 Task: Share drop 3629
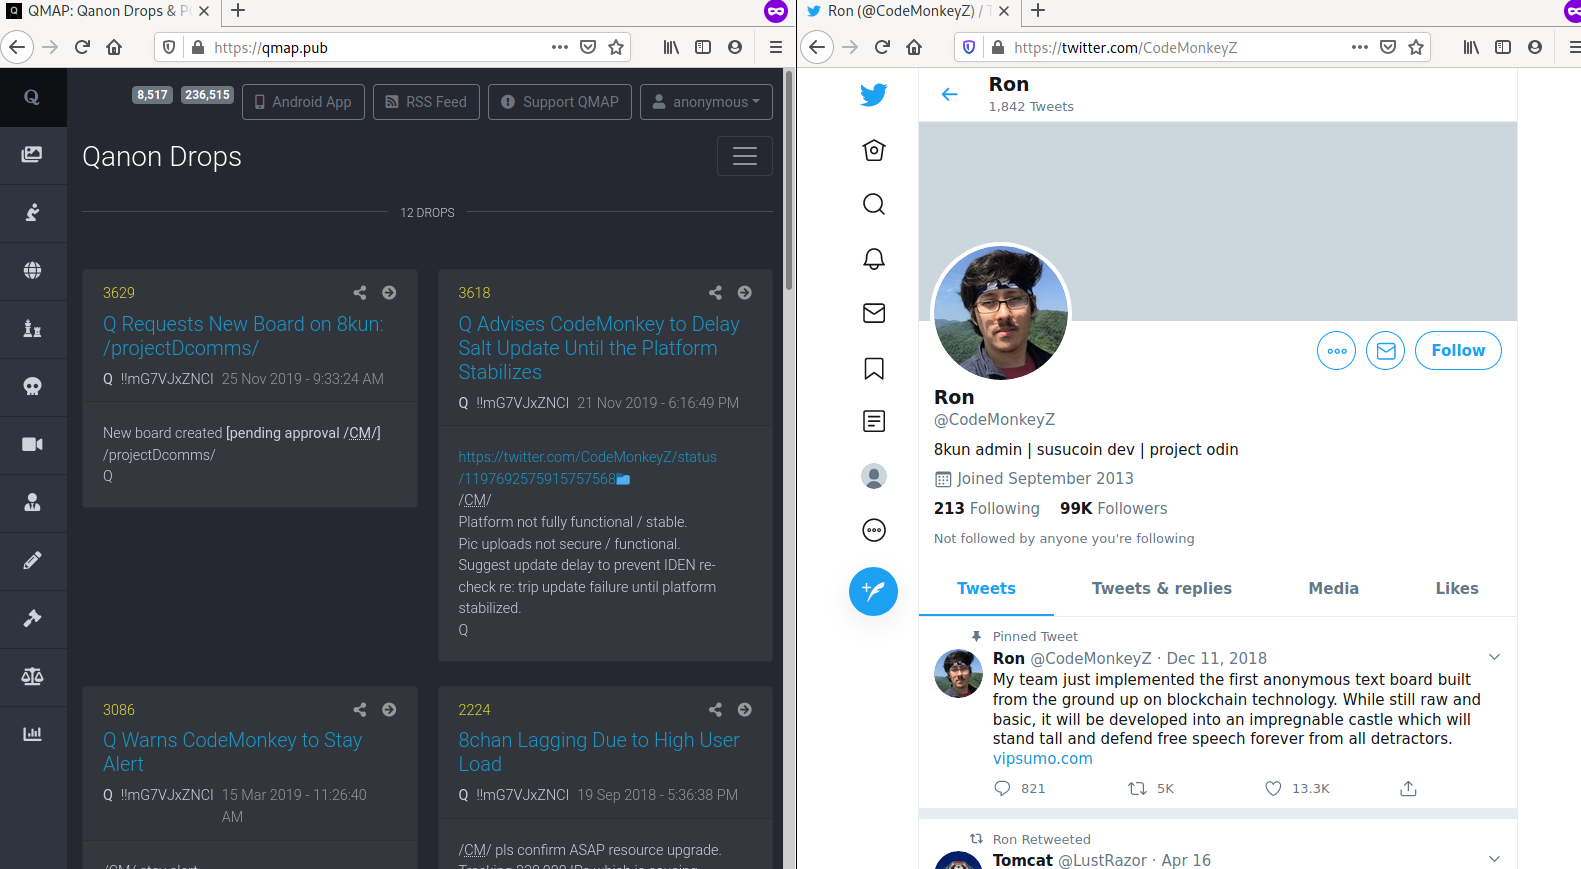point(360,293)
